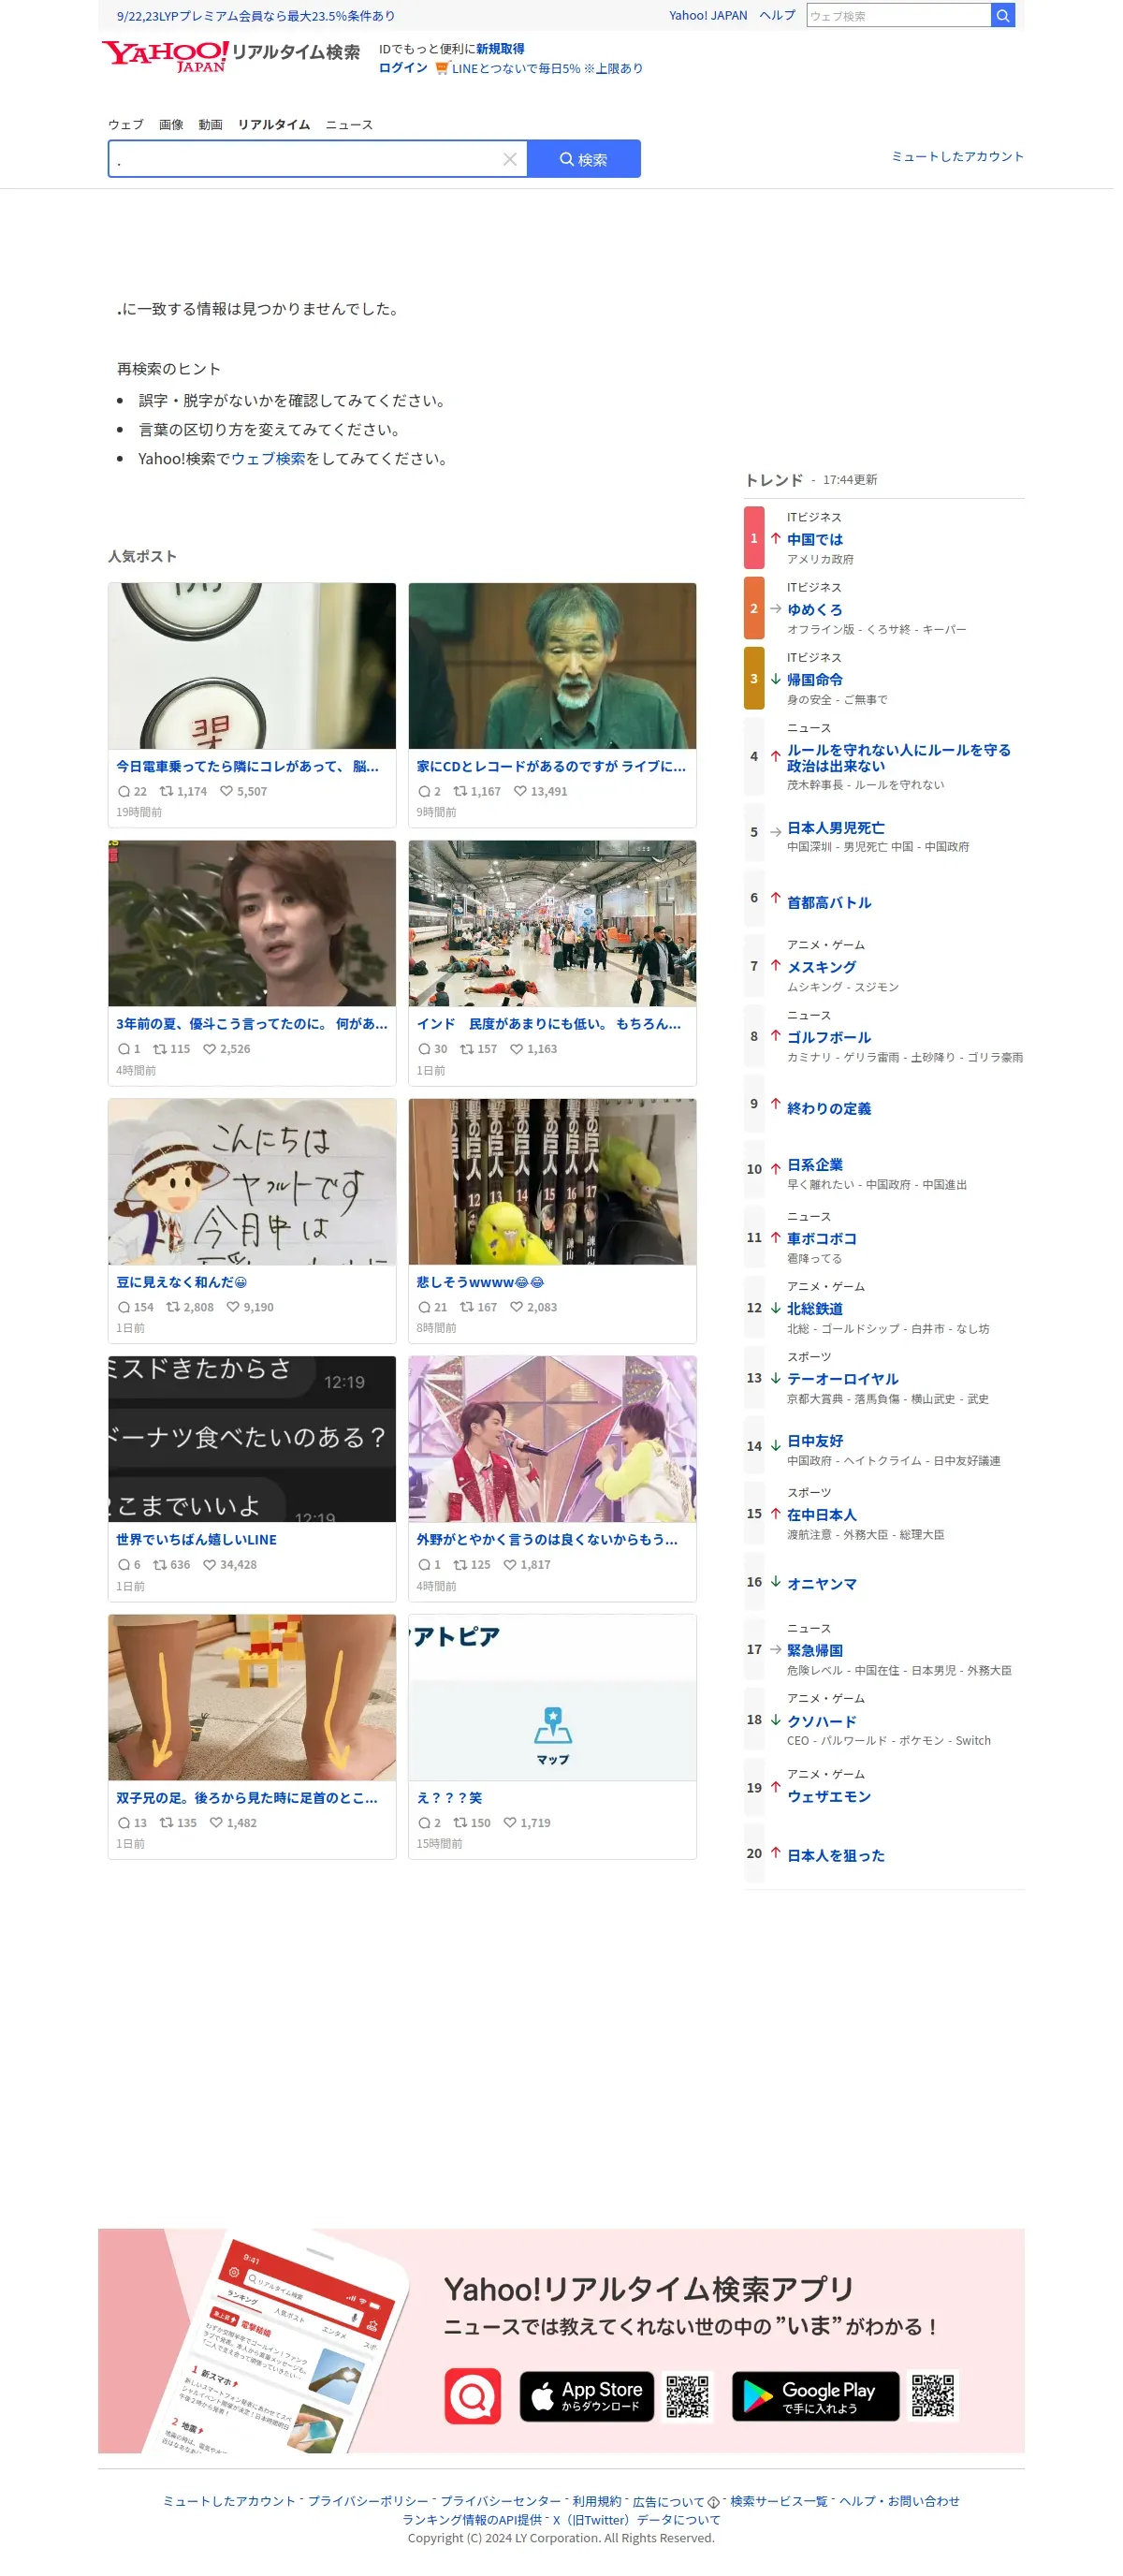
Task: Click the magnifier button in top web search
Action: click(x=1002, y=15)
